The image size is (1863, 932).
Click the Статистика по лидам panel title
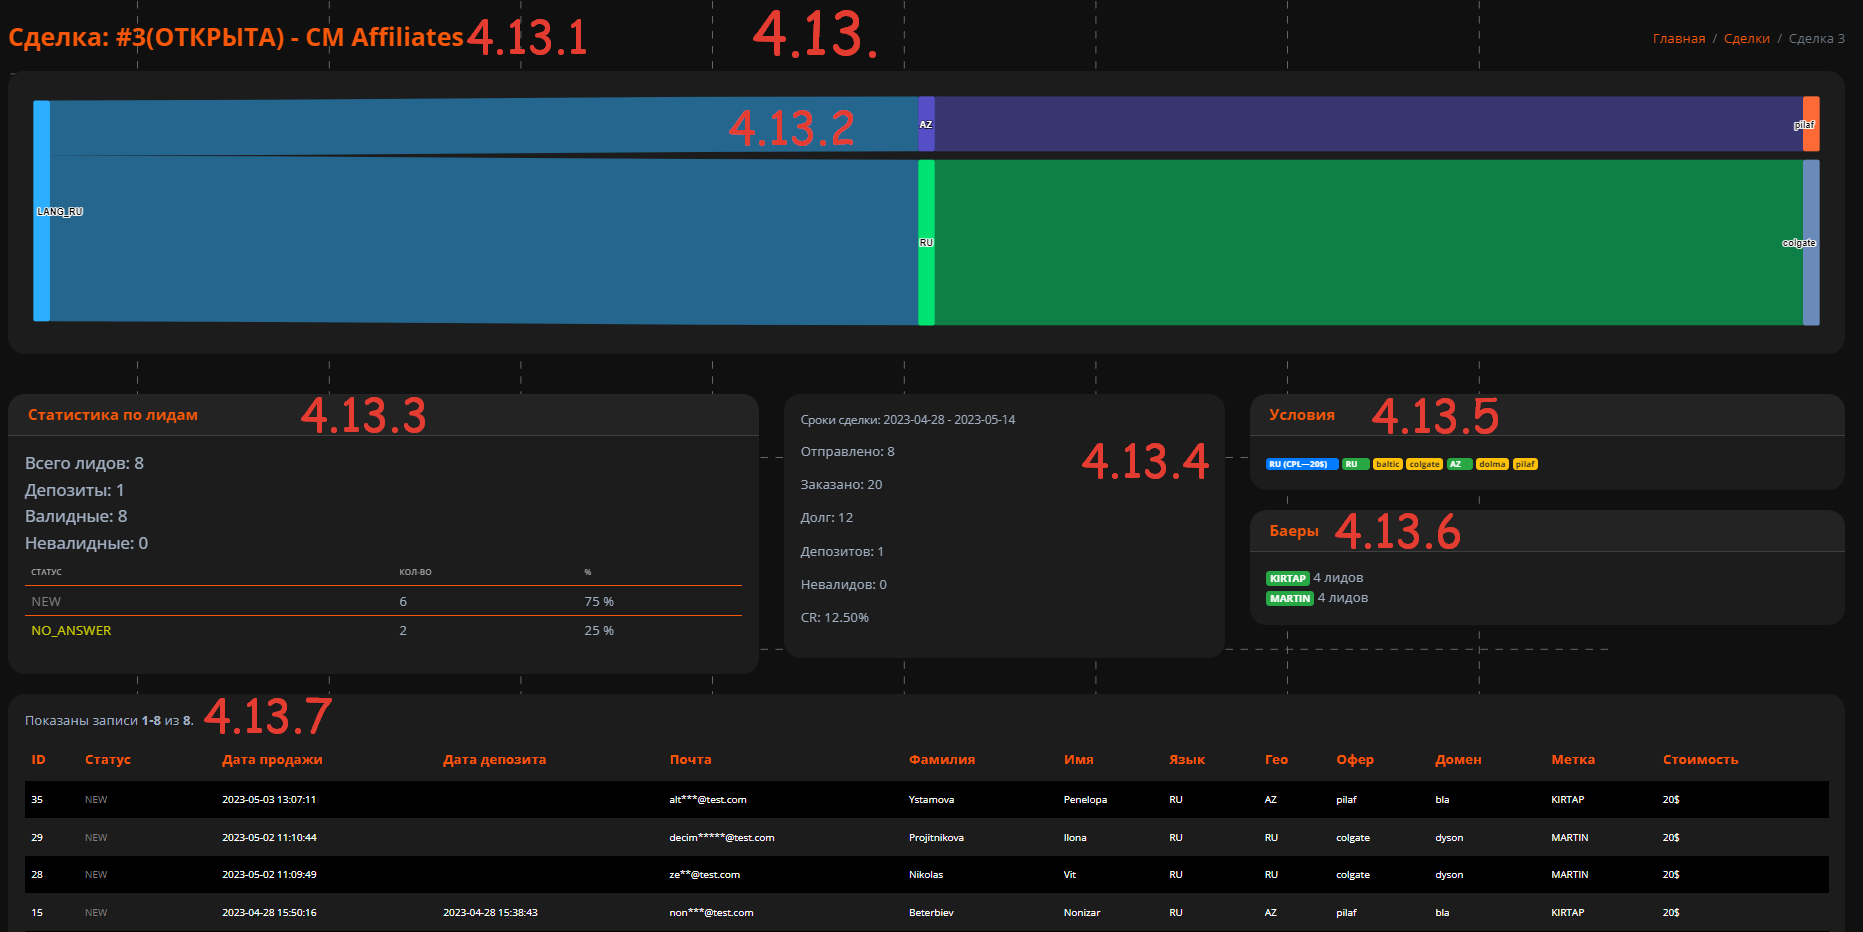(x=113, y=415)
